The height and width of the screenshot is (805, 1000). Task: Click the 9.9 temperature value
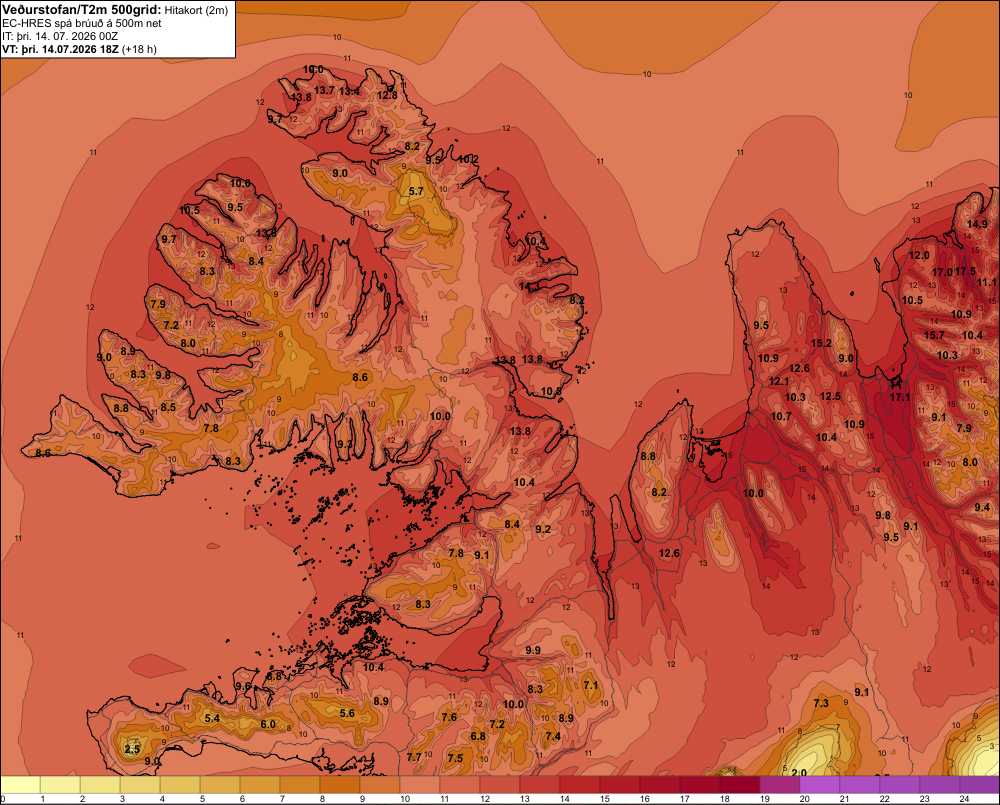click(x=533, y=650)
